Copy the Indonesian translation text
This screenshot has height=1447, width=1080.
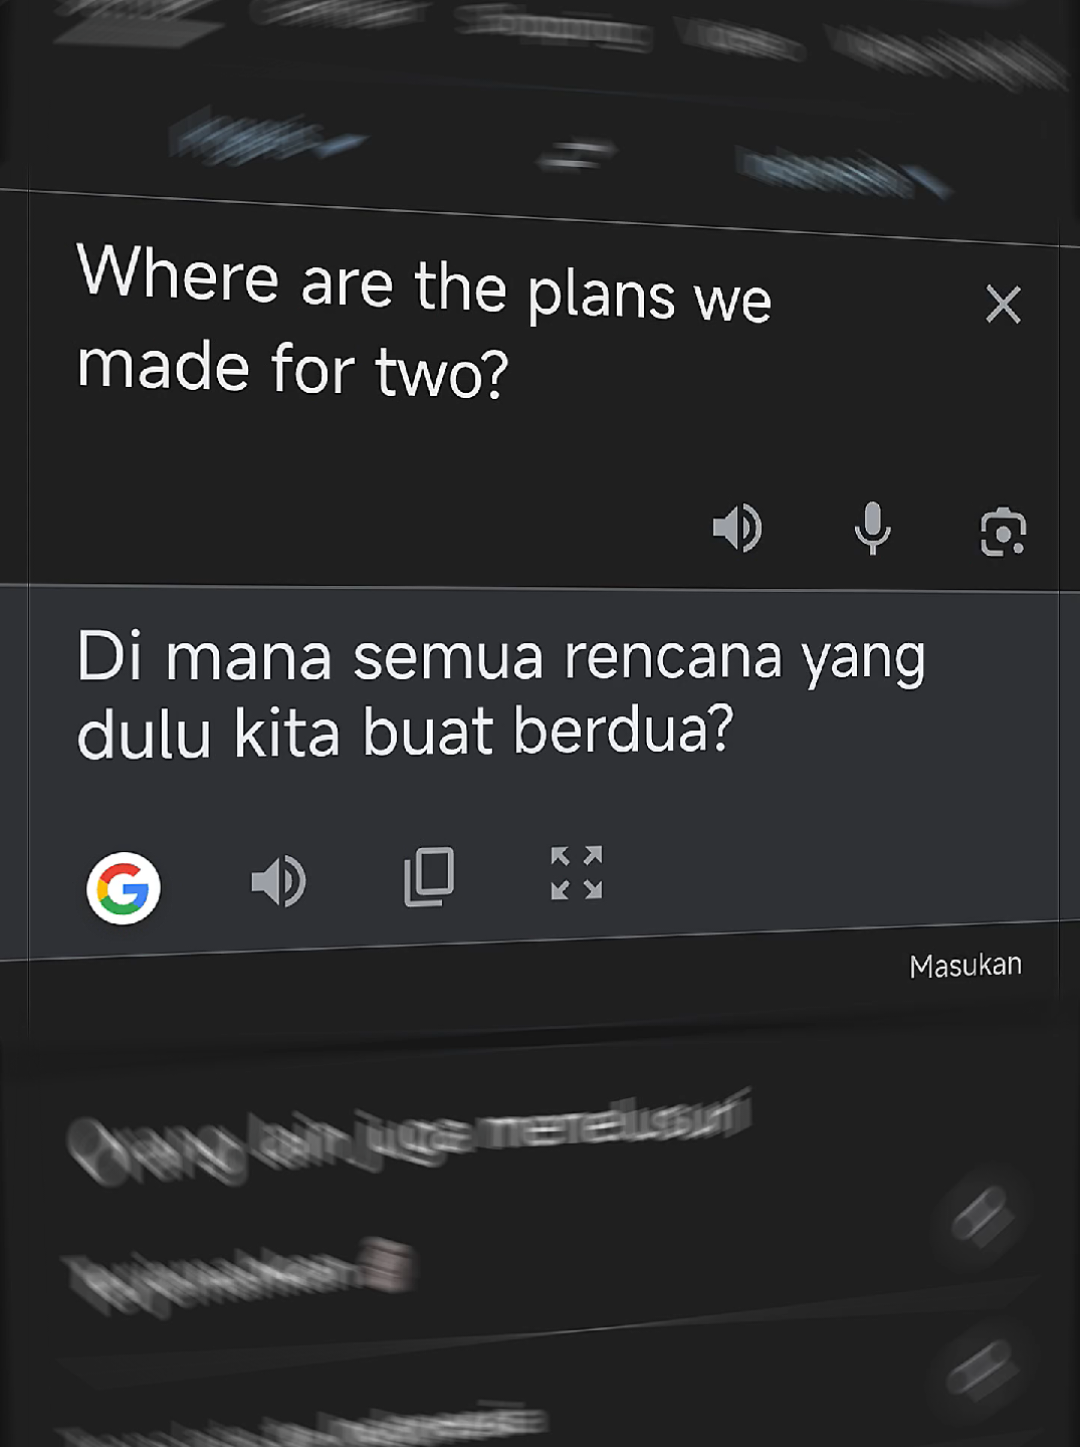click(429, 876)
